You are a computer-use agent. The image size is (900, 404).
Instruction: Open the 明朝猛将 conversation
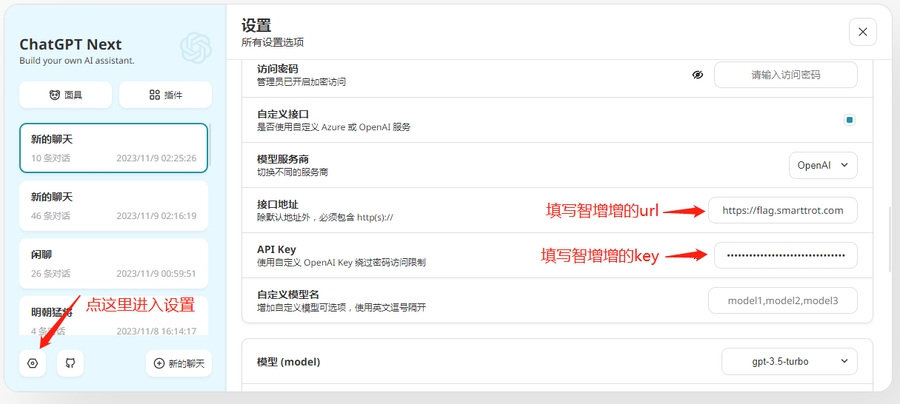coord(113,318)
